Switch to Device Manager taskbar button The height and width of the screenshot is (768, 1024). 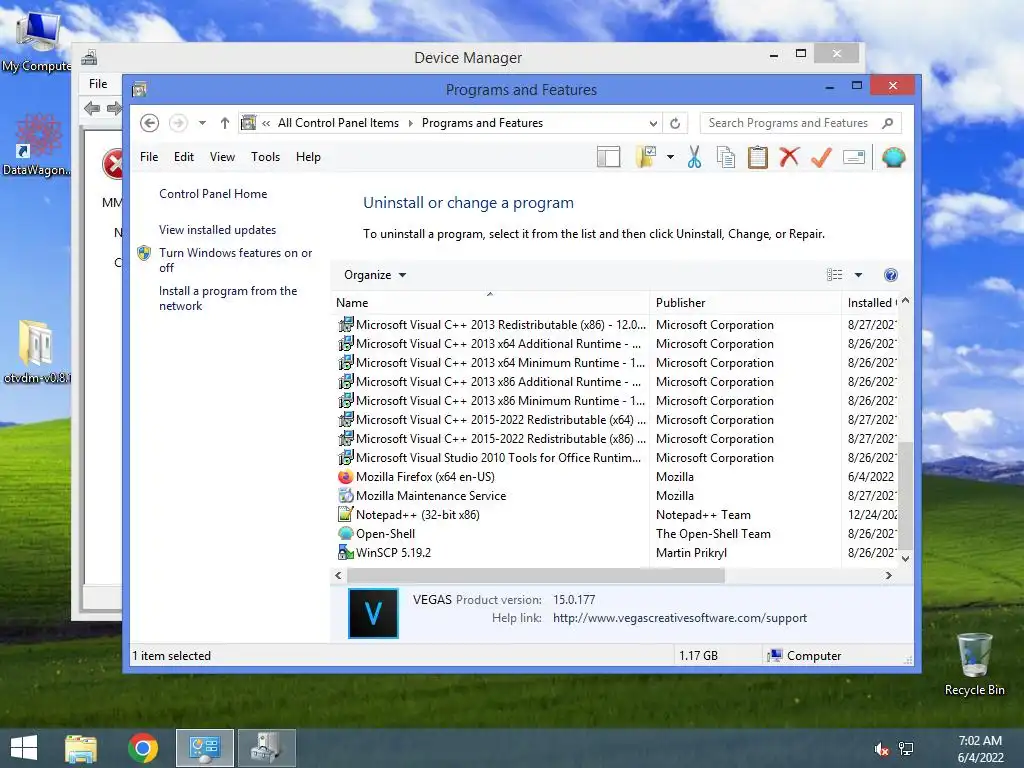pyautogui.click(x=267, y=748)
